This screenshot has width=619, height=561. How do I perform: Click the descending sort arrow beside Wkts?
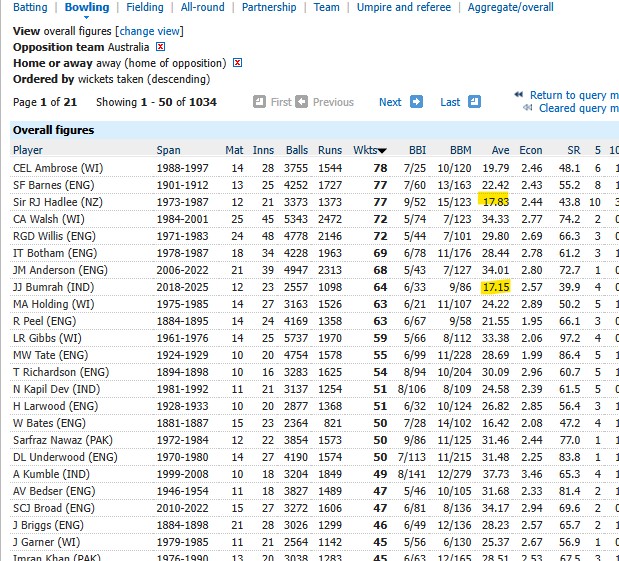point(381,151)
